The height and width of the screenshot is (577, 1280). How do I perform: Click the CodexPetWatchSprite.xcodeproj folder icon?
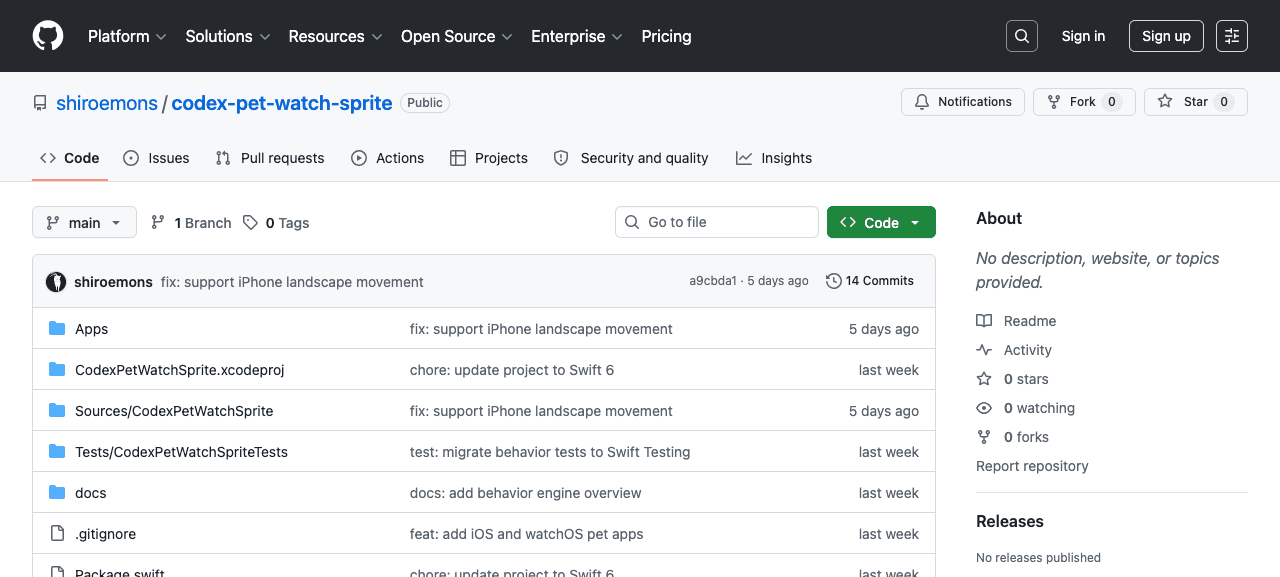tap(57, 370)
